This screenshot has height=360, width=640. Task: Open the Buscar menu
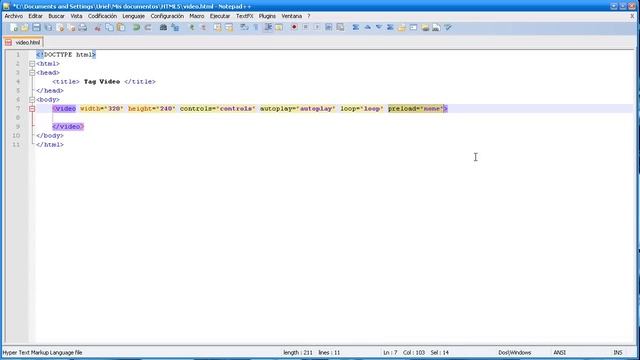(x=56, y=16)
